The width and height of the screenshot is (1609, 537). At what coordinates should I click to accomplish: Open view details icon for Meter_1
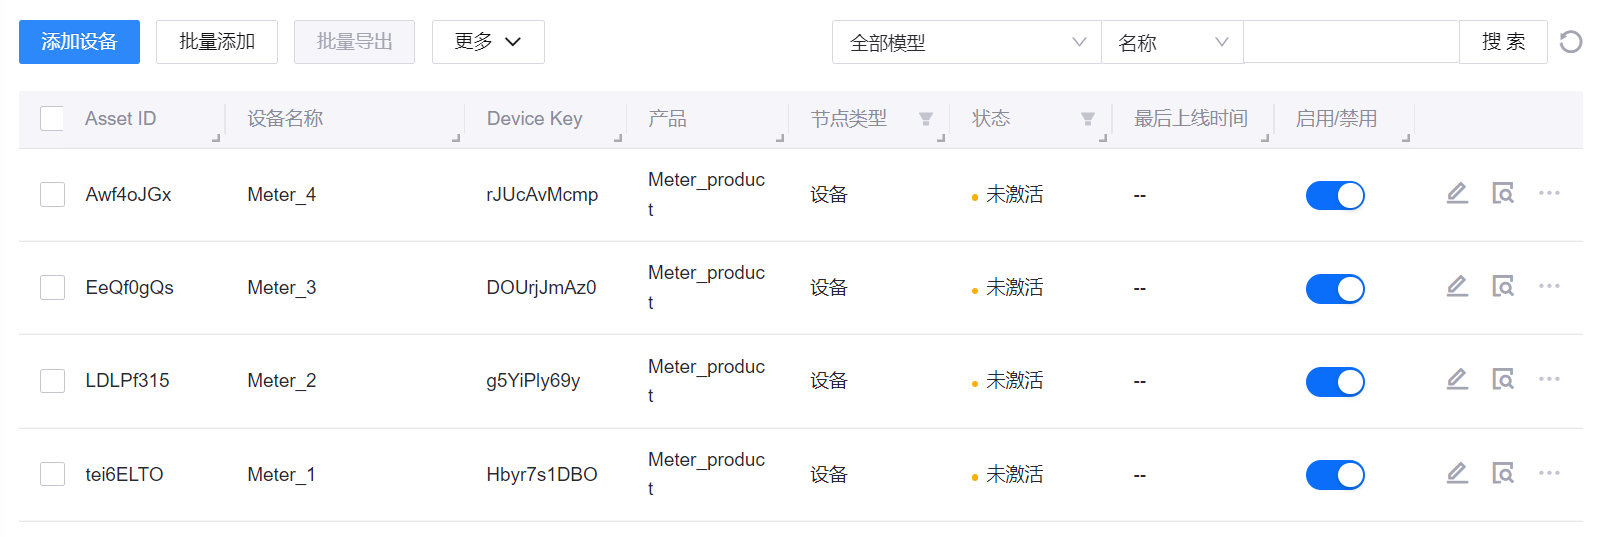point(1503,472)
